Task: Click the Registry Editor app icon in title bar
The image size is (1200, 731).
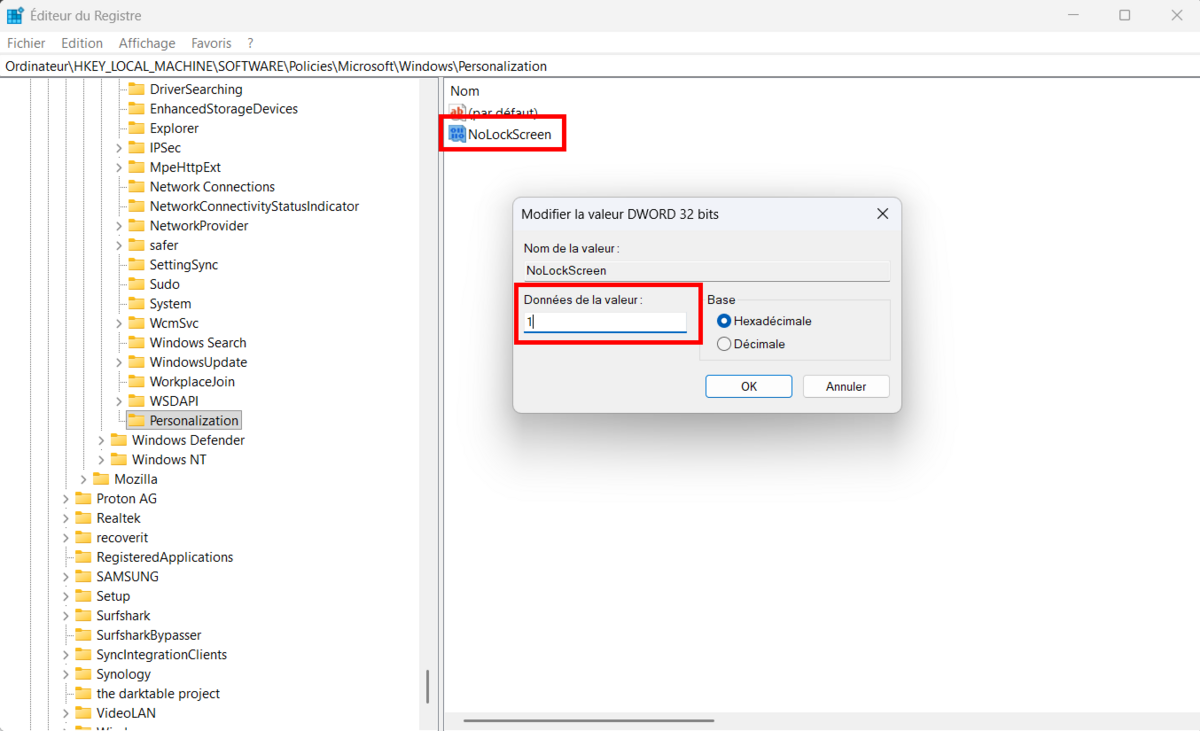Action: (16, 16)
